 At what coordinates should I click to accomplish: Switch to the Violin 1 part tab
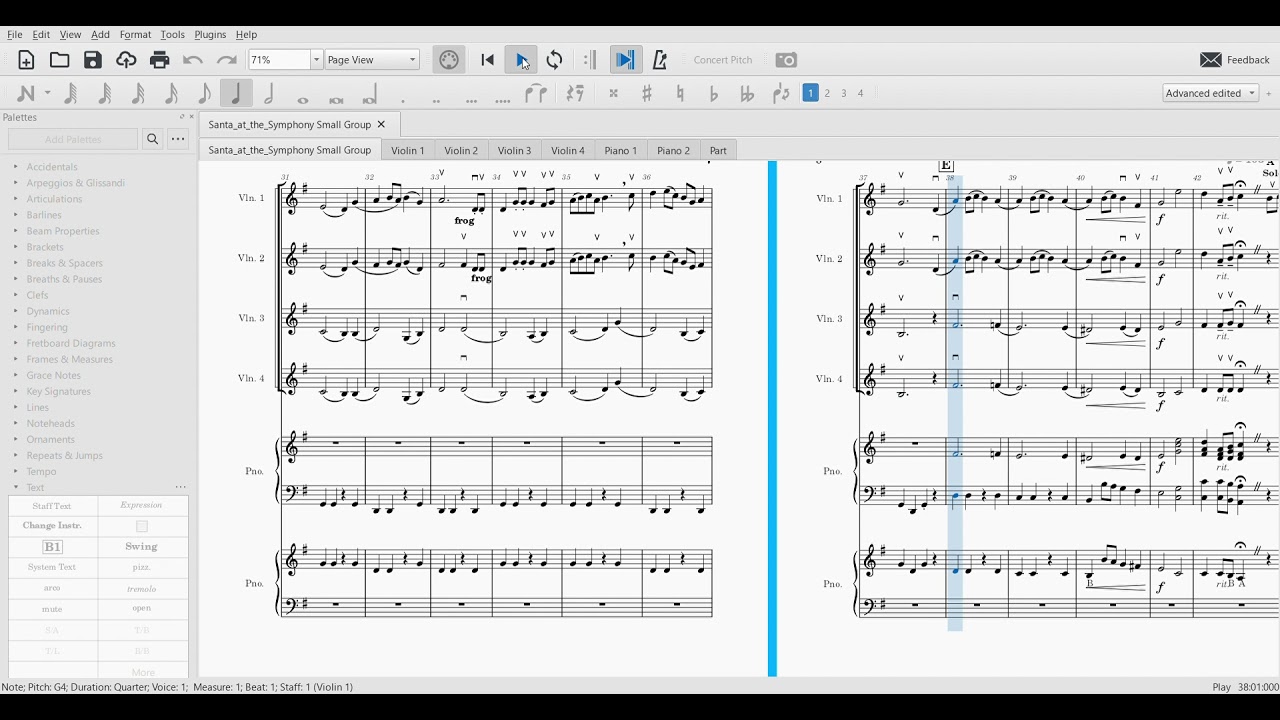[x=407, y=150]
